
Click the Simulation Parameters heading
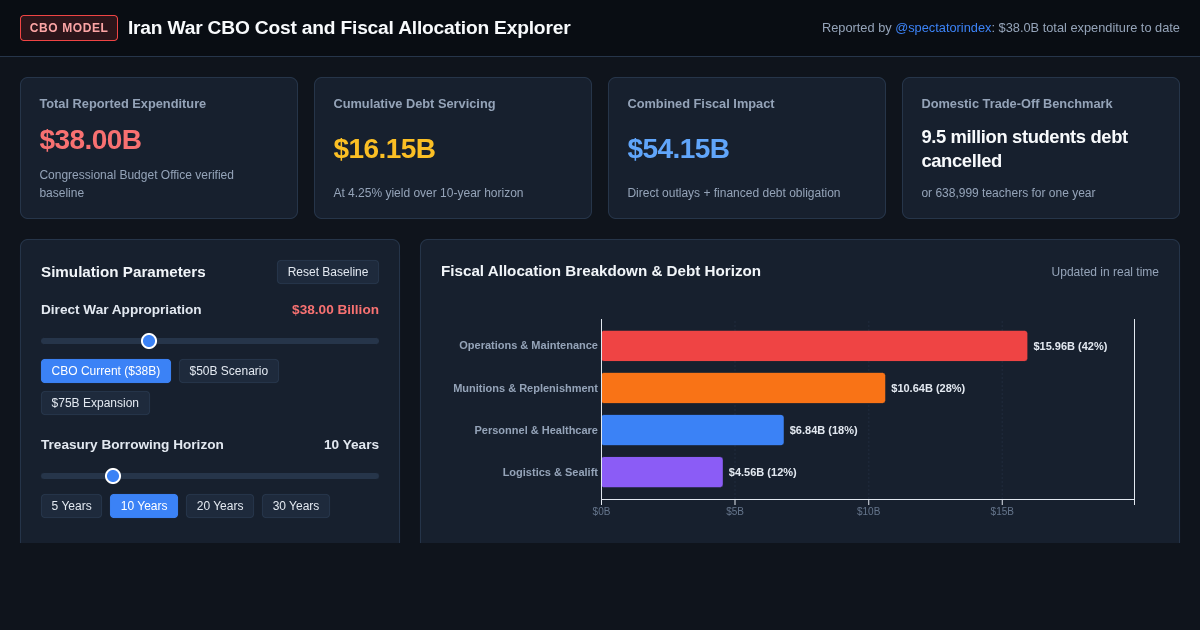click(123, 272)
